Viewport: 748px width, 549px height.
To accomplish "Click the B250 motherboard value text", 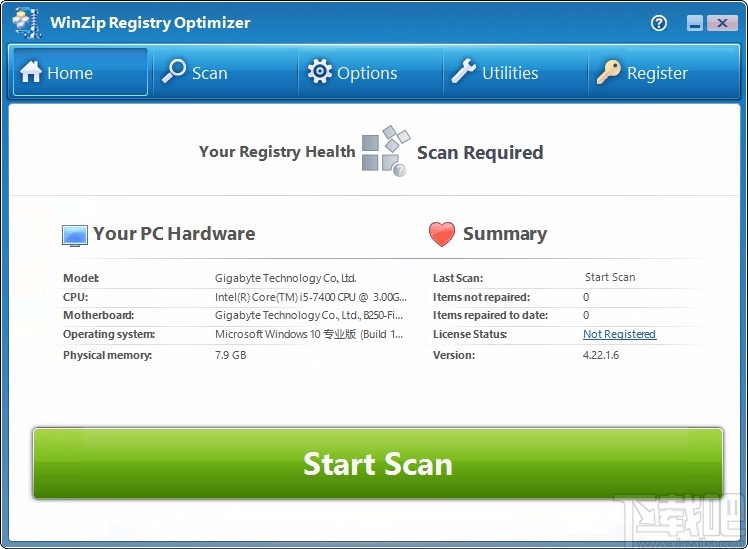I will tap(309, 315).
